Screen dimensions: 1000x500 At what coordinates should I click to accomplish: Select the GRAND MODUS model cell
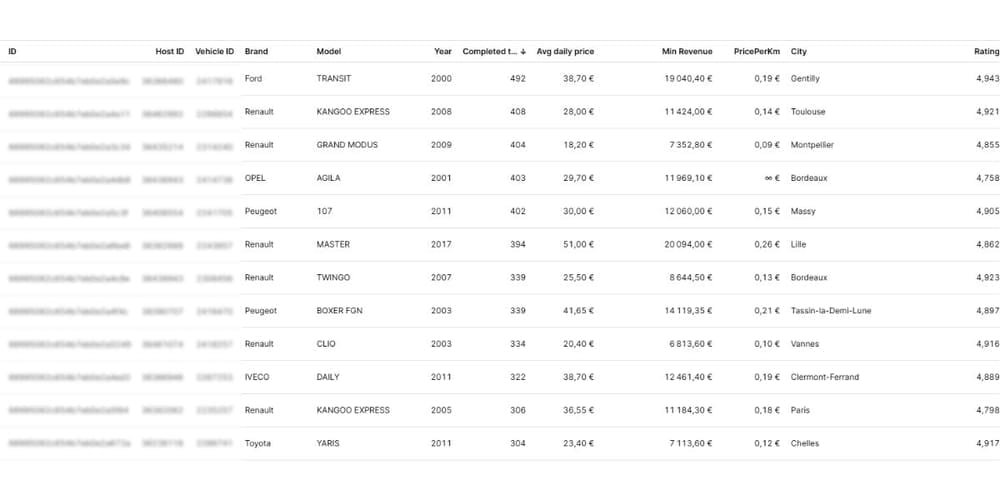pos(347,145)
